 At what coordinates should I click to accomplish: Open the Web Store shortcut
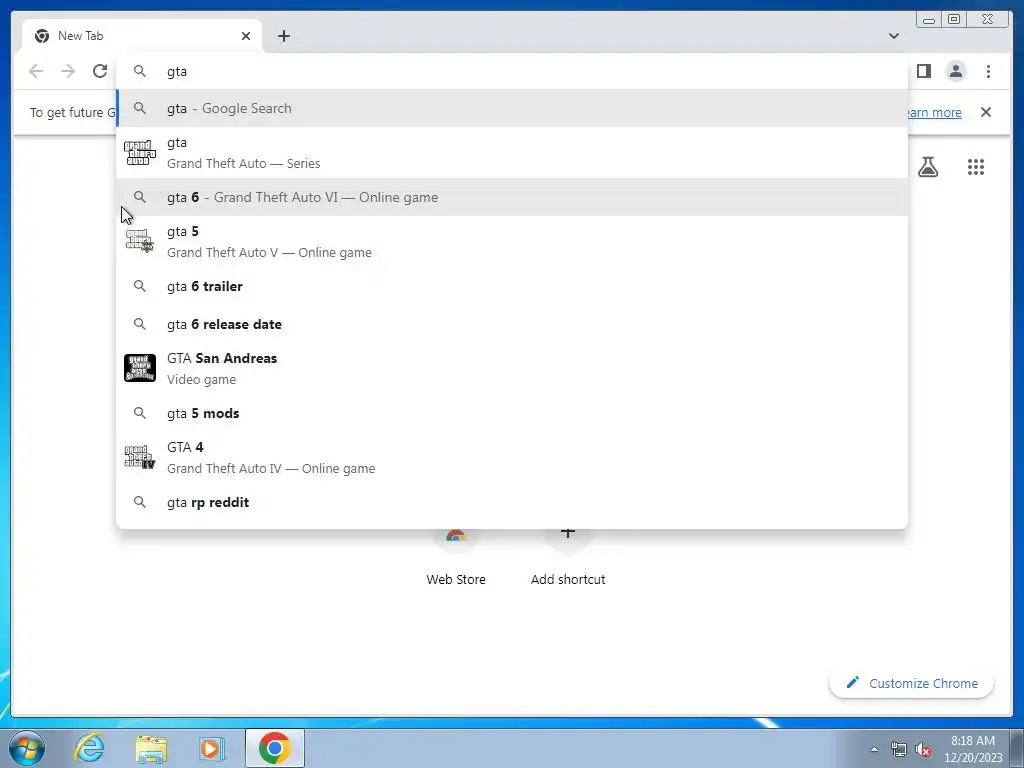456,558
